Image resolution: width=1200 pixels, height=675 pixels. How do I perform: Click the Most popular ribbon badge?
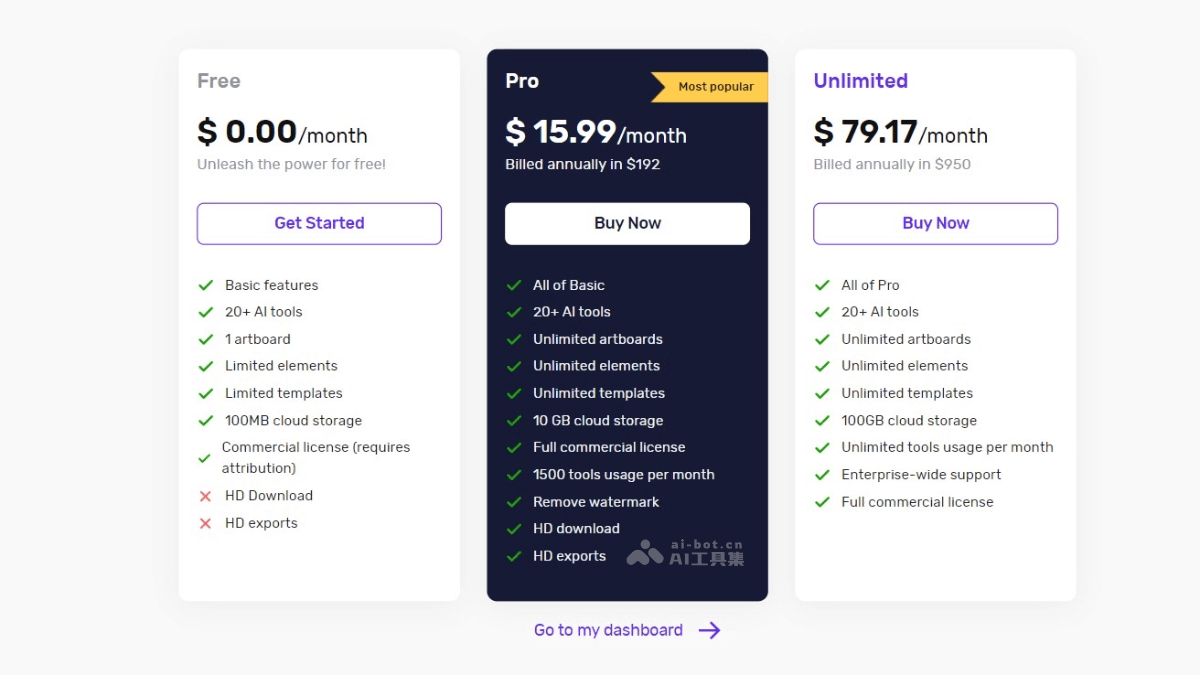[x=712, y=87]
